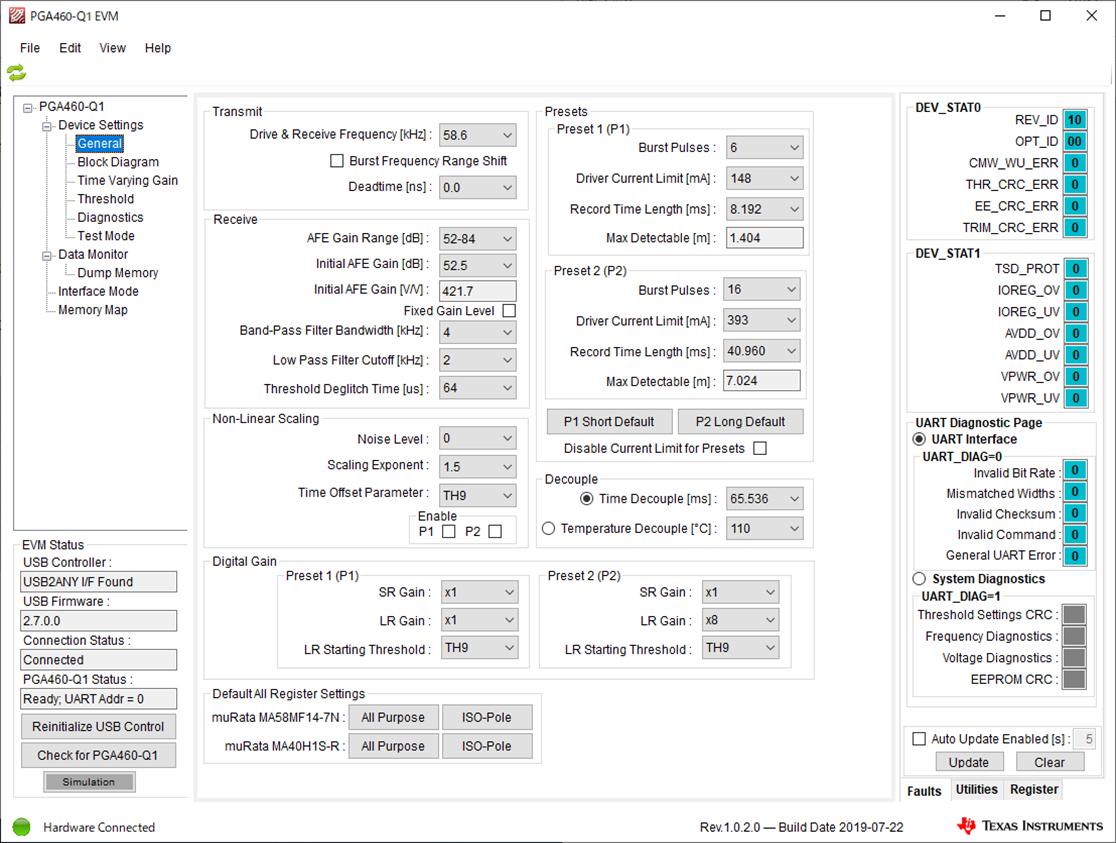Click the PGA460-Q1 EVM title bar icon
Image resolution: width=1116 pixels, height=843 pixels.
16,16
